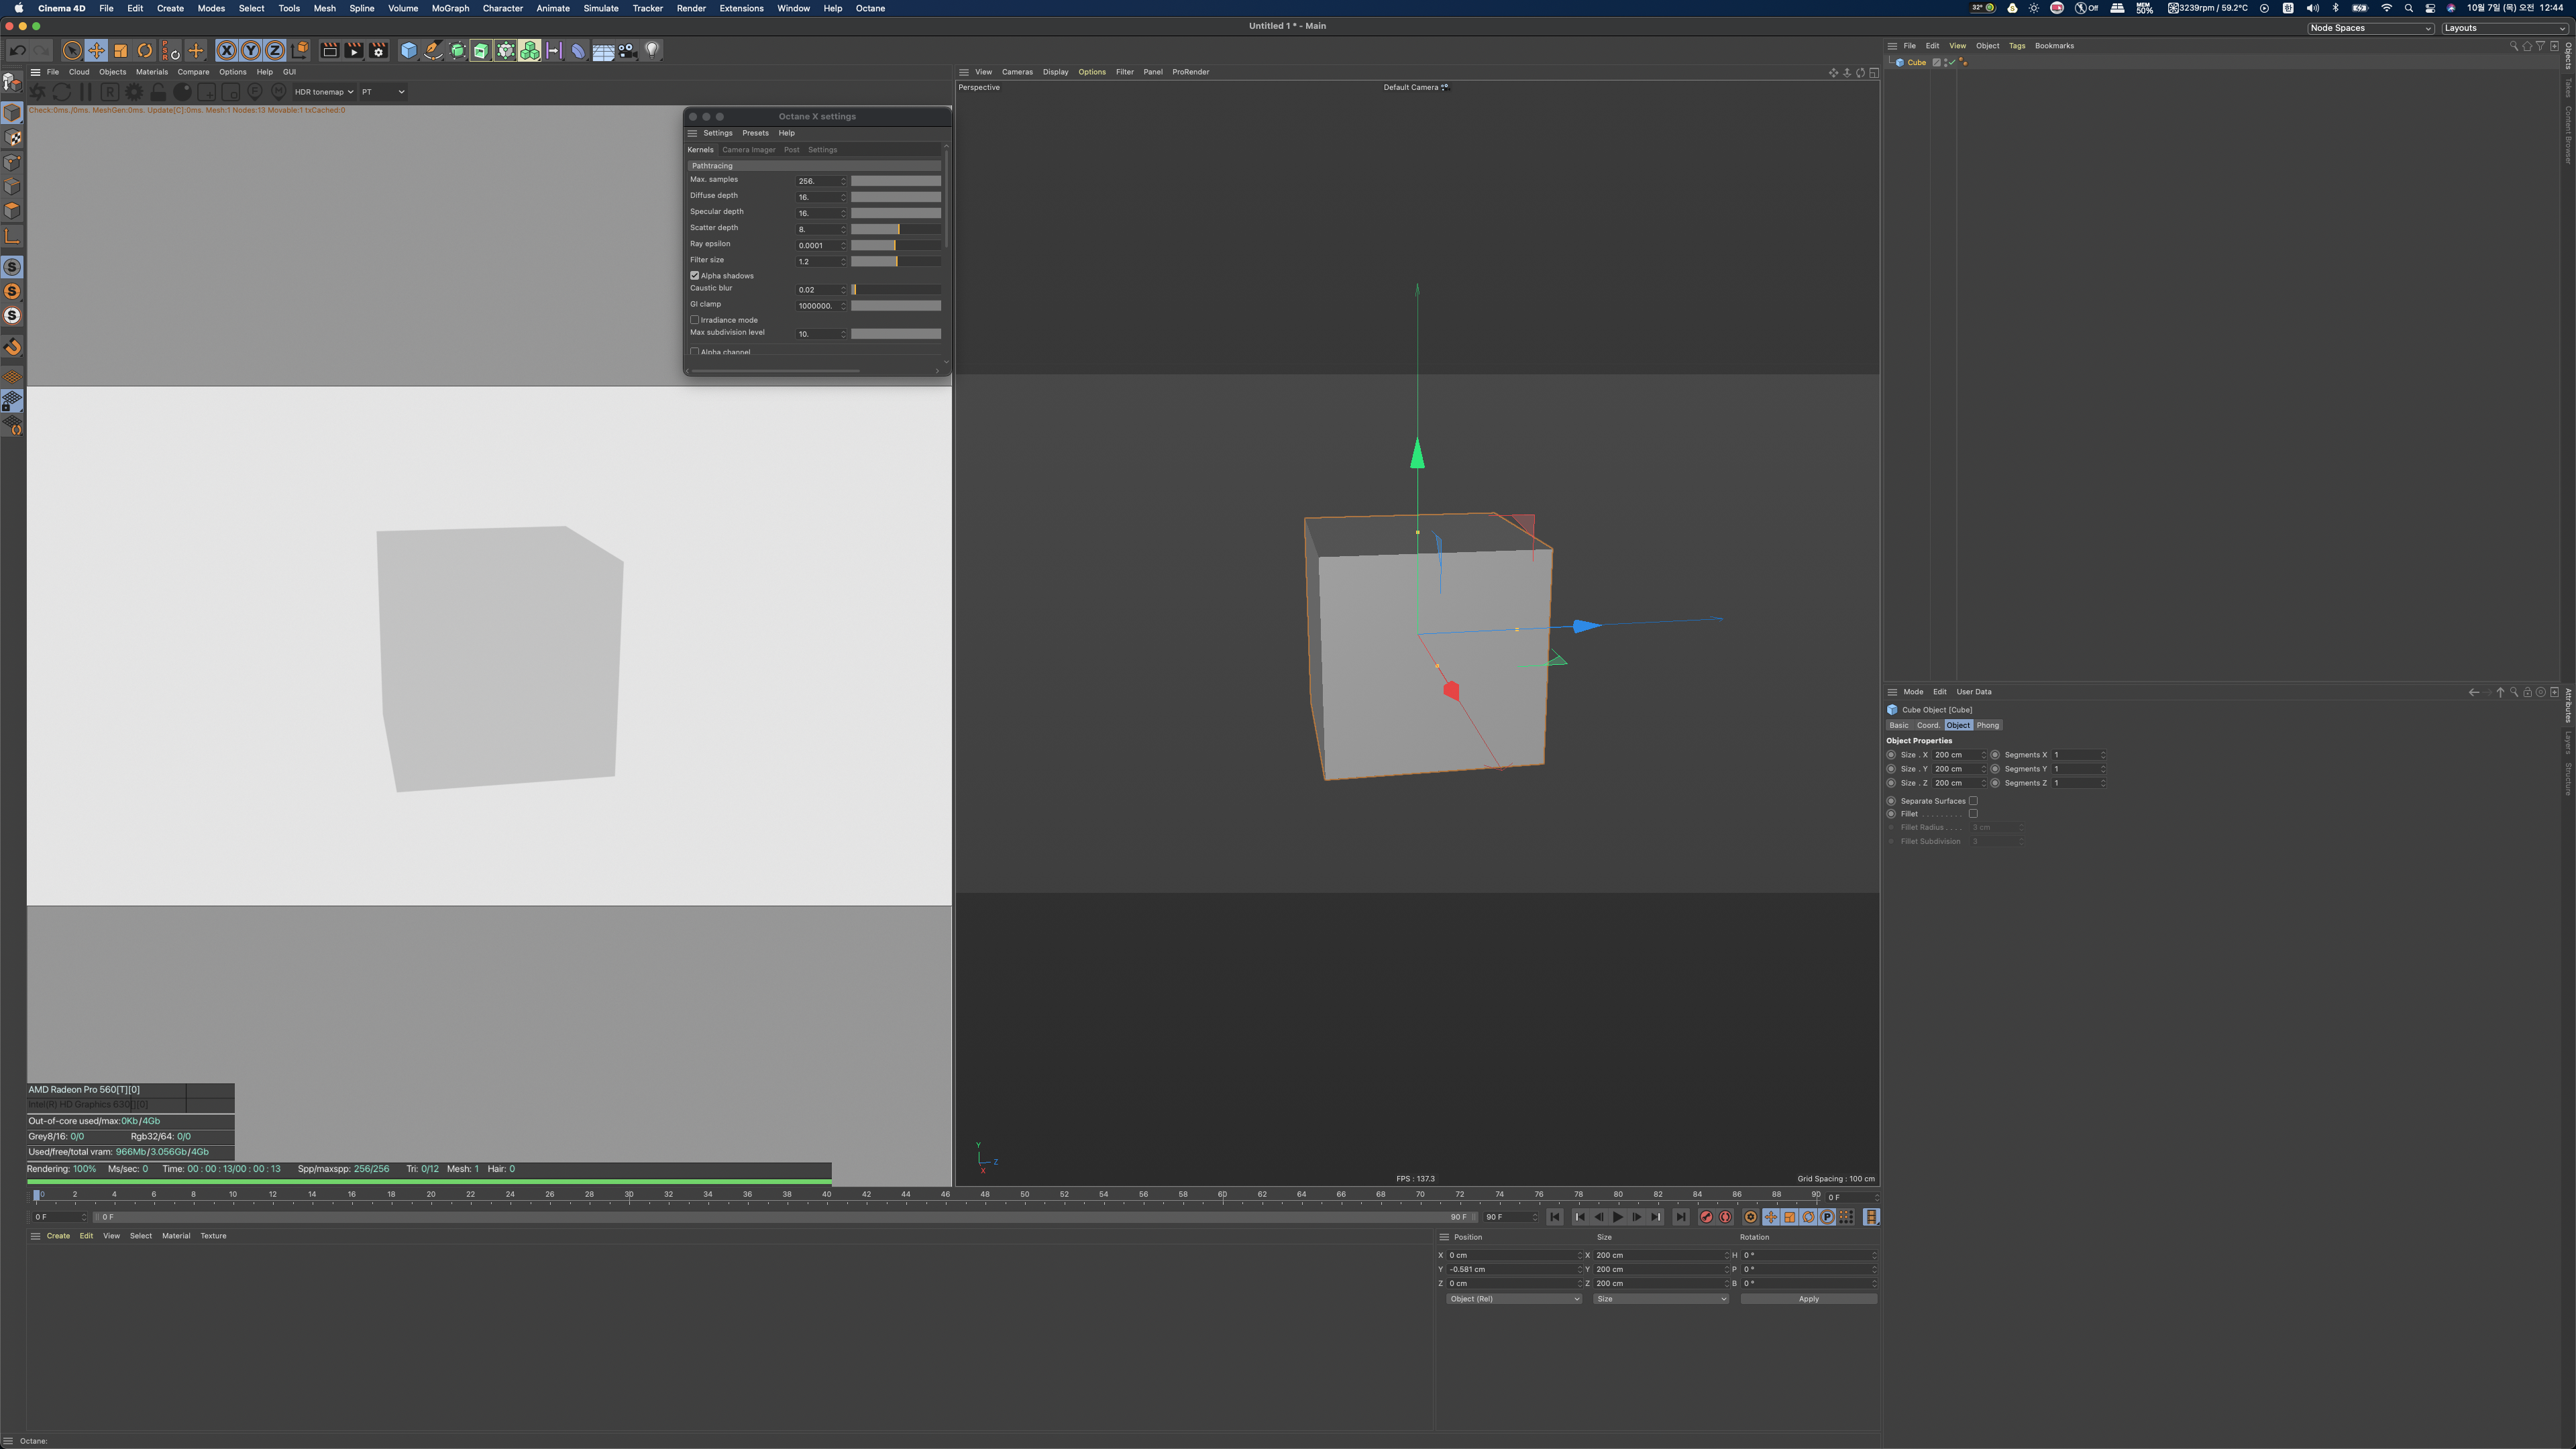This screenshot has height=1449, width=2576.
Task: Toggle the Alpha shadows checkbox
Action: pos(694,276)
